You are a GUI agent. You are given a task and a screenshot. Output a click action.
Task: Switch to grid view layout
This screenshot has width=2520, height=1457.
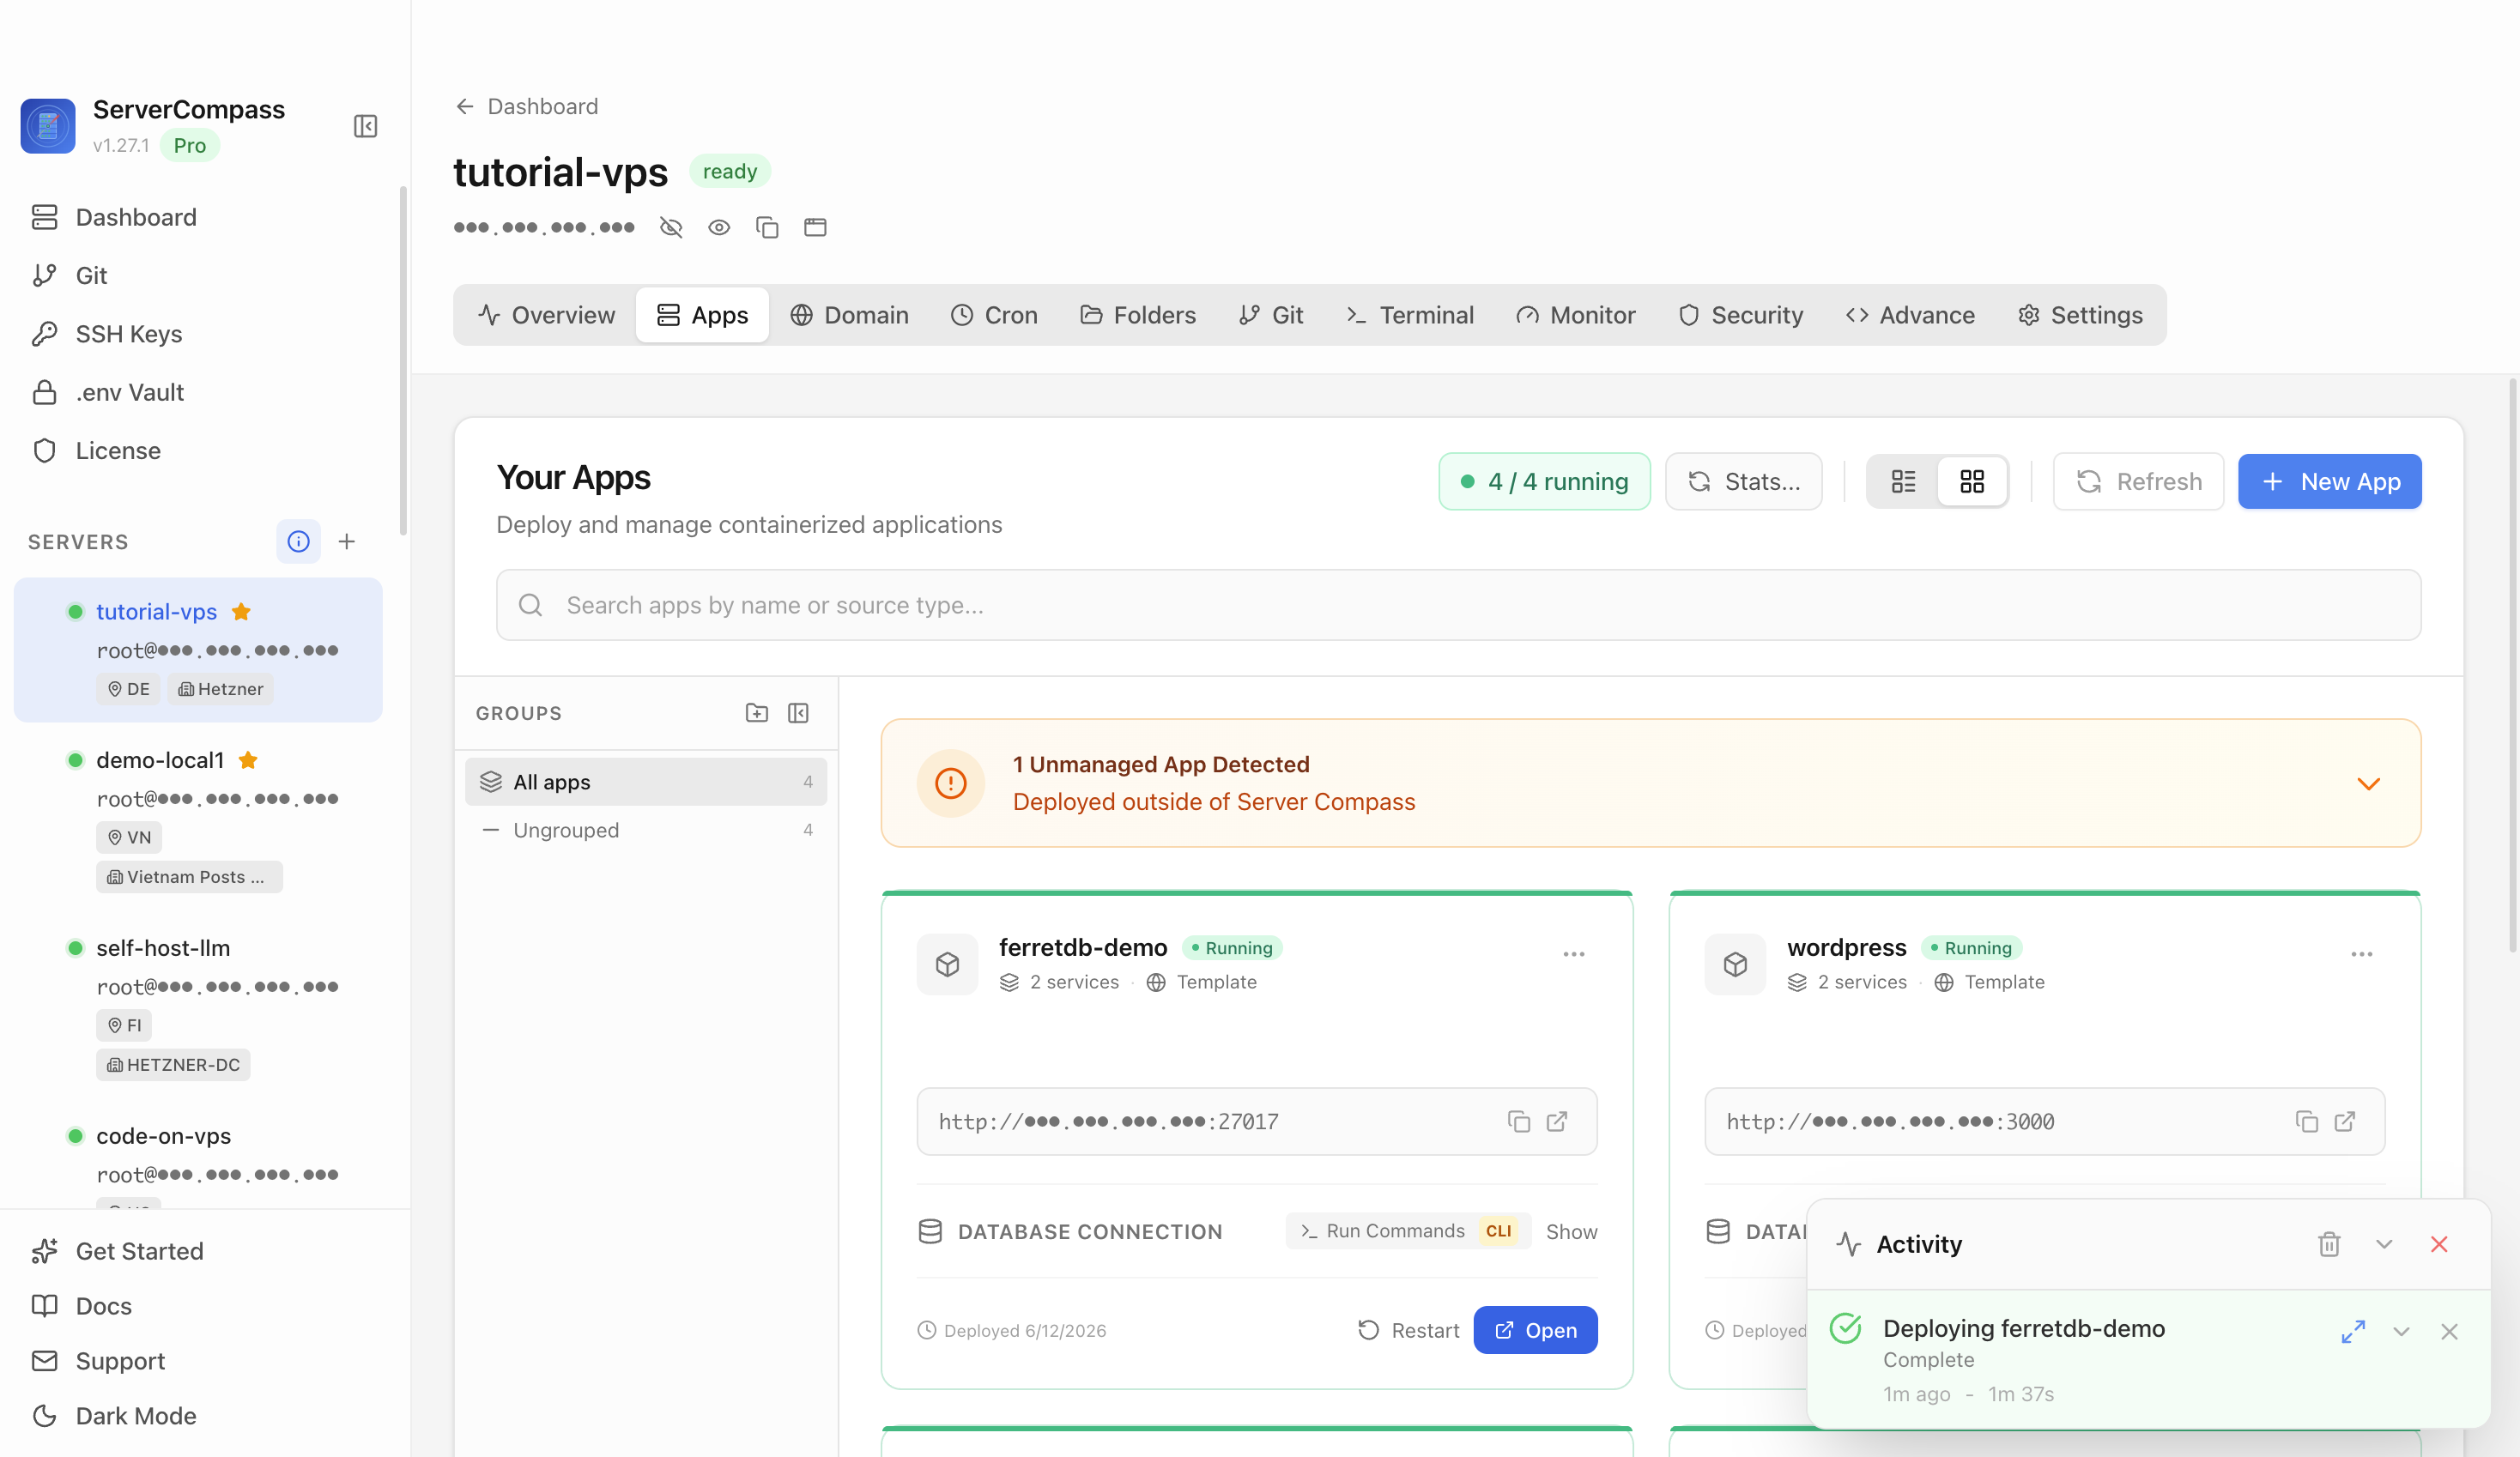click(x=1972, y=482)
